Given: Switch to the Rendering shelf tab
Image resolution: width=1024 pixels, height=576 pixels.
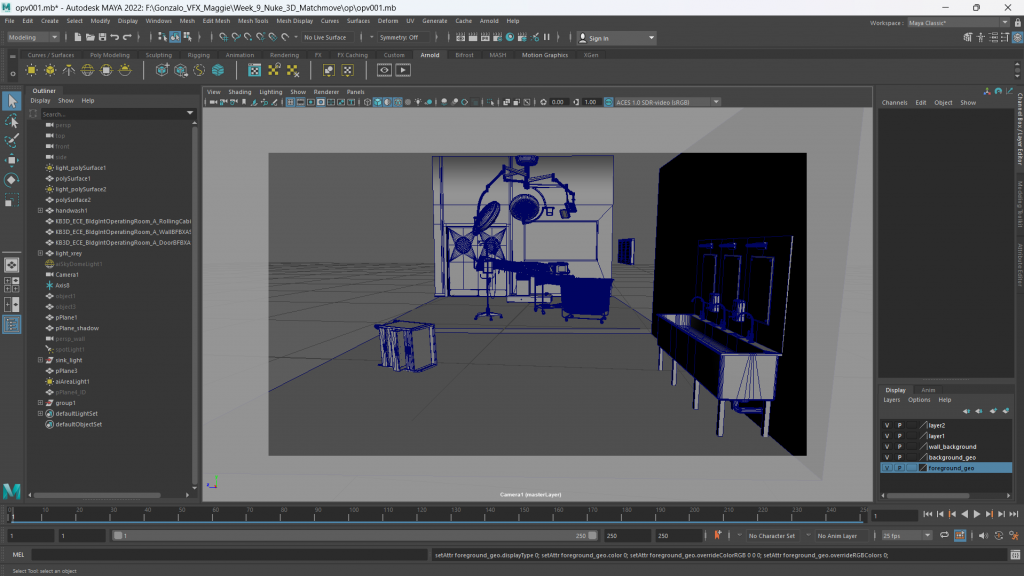Looking at the screenshot, I should (x=284, y=55).
